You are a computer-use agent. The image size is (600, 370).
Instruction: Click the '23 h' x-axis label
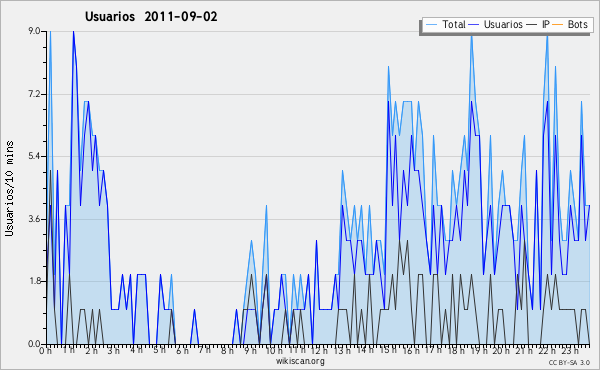coord(569,350)
